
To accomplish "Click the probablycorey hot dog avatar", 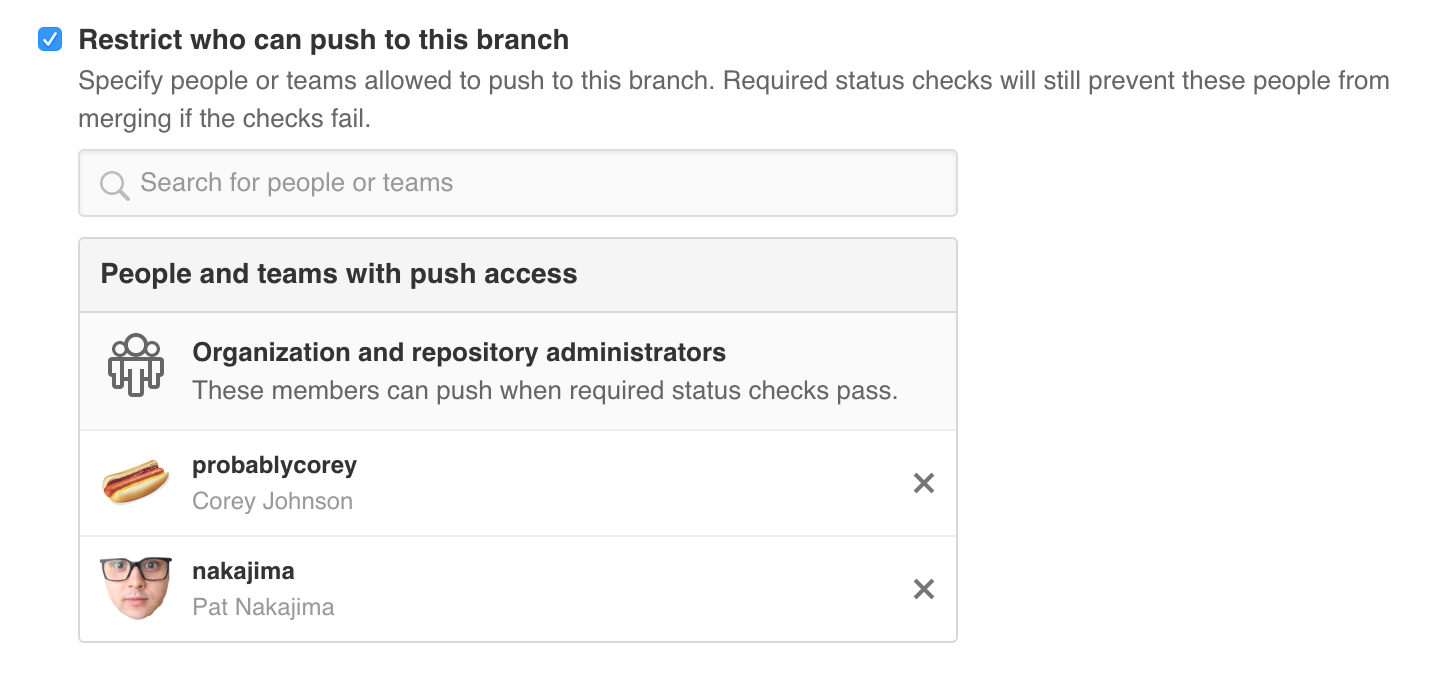I will 136,483.
